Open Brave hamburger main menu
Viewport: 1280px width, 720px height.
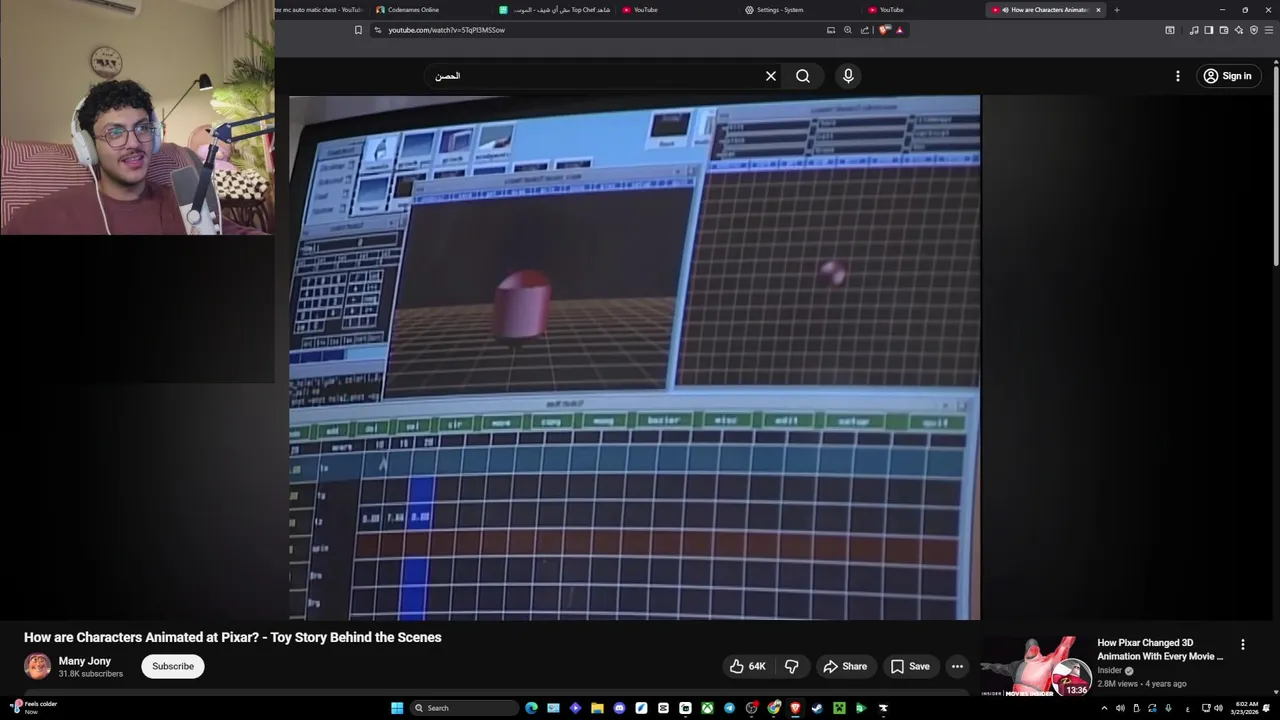click(x=1268, y=30)
